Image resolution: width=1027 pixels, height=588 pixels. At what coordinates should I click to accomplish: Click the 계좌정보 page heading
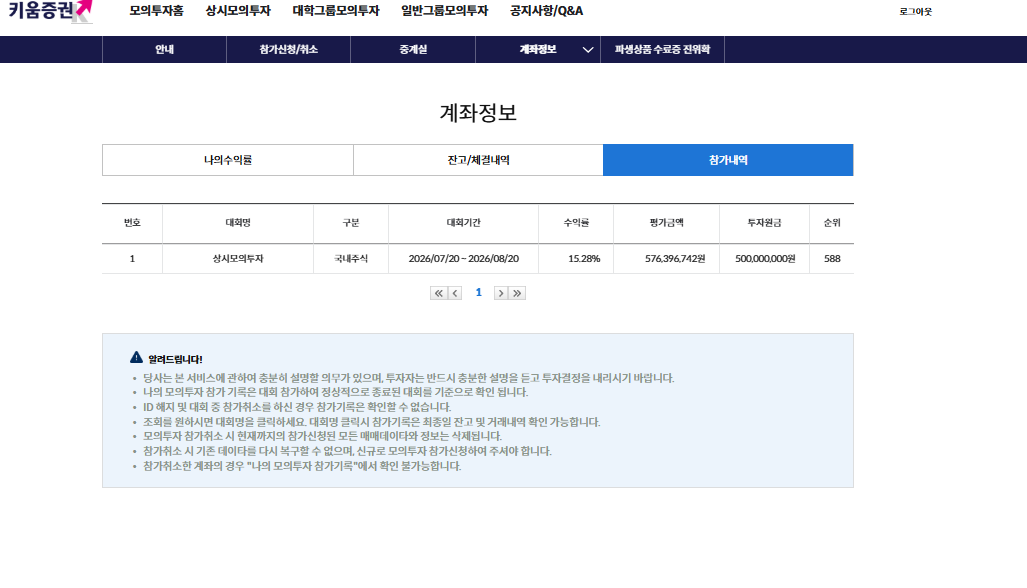click(478, 113)
